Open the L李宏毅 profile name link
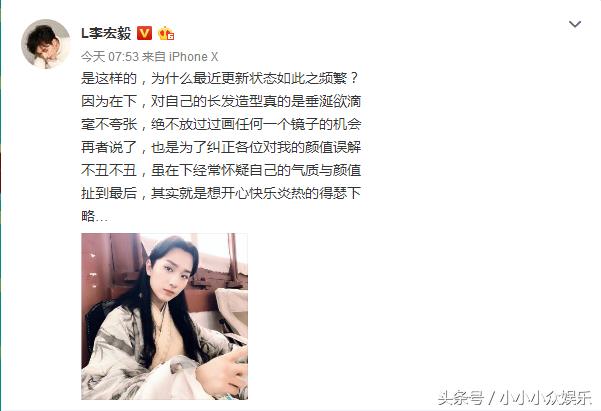Viewport: 601px width, 411px height. coord(106,33)
